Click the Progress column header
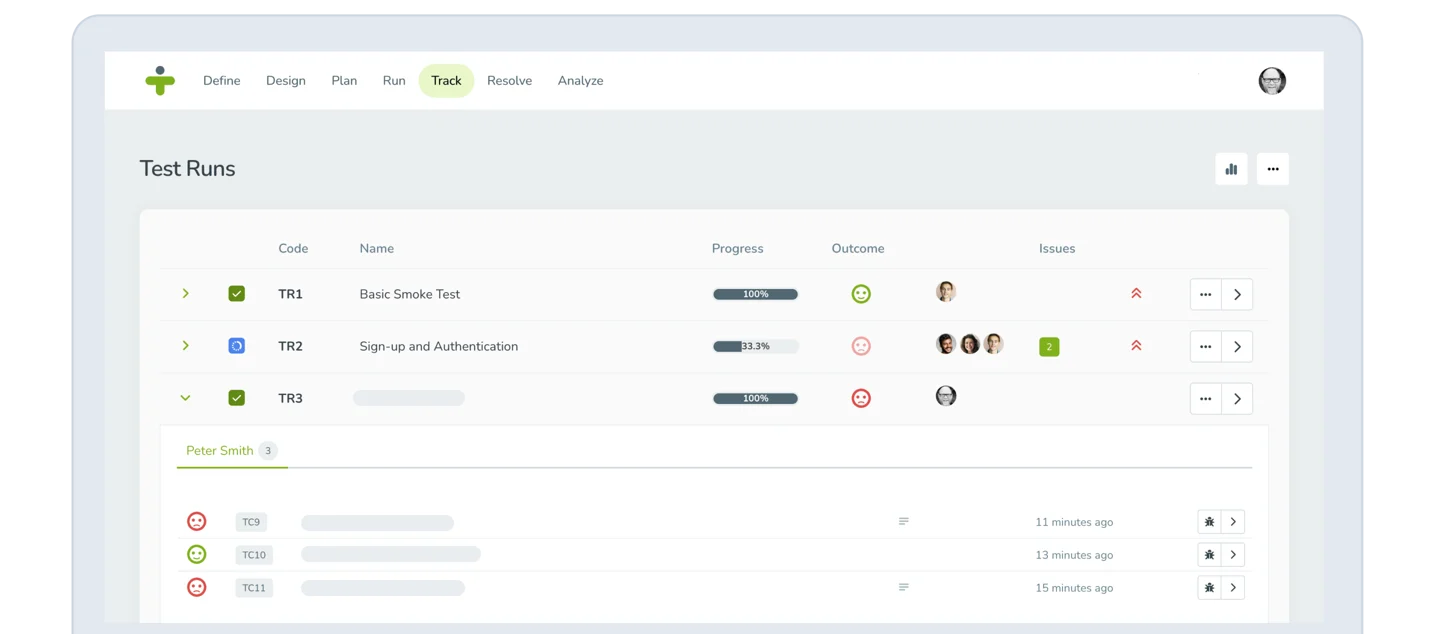The width and height of the screenshot is (1432, 634). 738,249
